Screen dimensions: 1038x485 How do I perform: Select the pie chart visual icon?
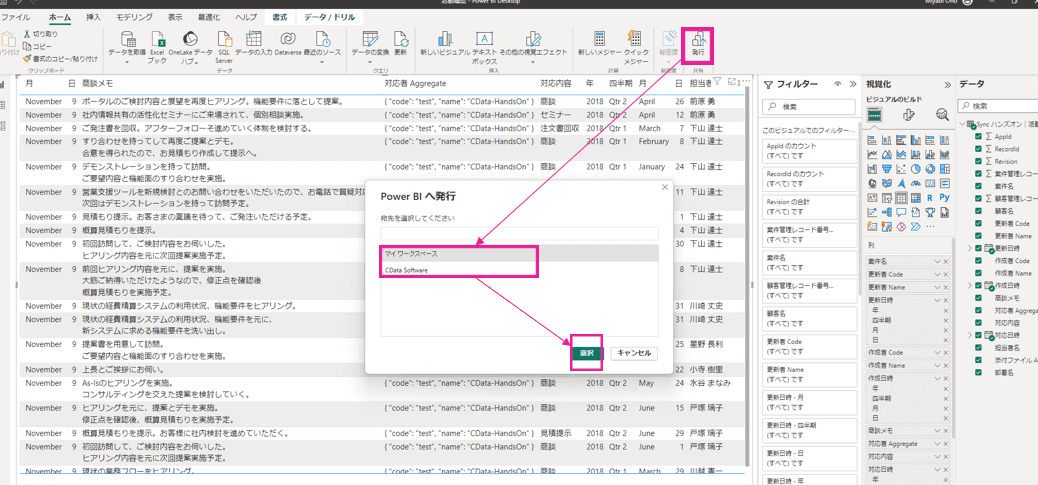(x=916, y=168)
